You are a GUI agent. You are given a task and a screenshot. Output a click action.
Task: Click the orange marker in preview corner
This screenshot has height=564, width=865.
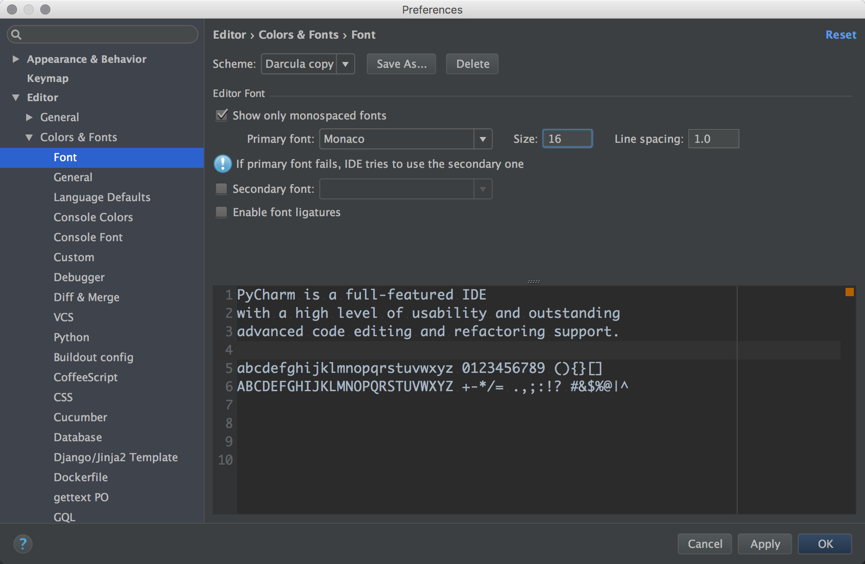pos(850,292)
